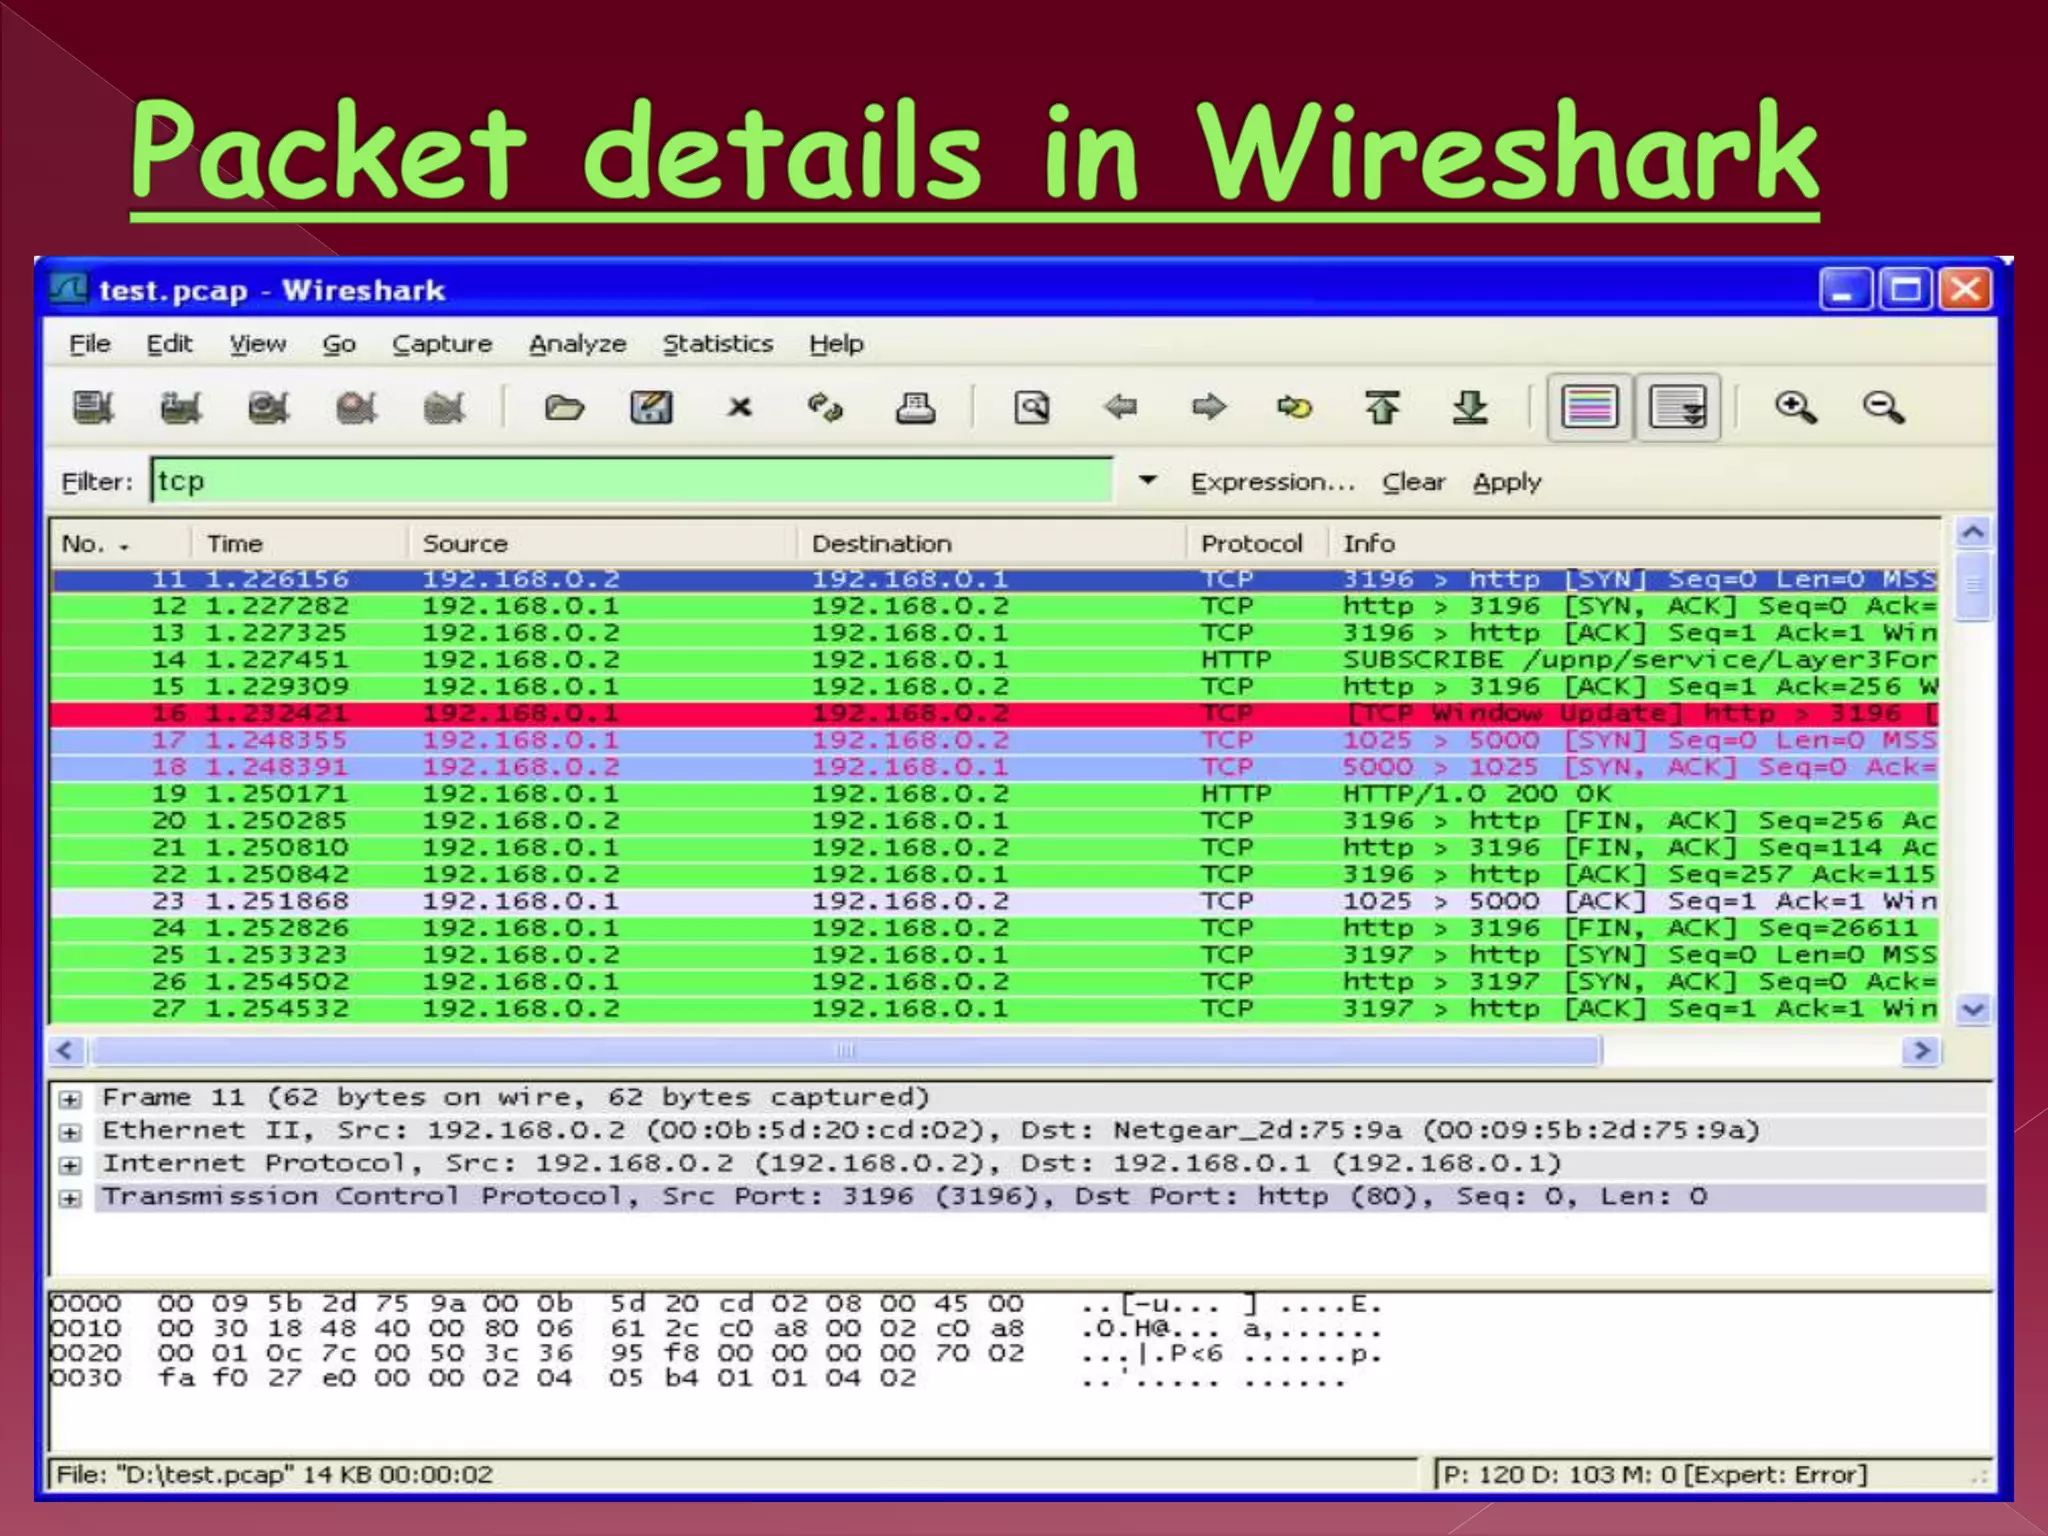Open the filter history dropdown arrow
Viewport: 2048px width, 1536px height.
(x=1148, y=481)
